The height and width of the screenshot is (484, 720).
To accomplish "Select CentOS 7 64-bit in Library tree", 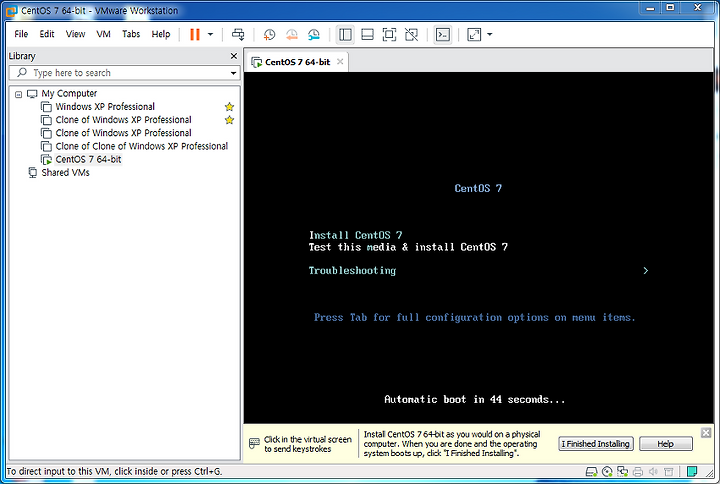I will tap(88, 159).
